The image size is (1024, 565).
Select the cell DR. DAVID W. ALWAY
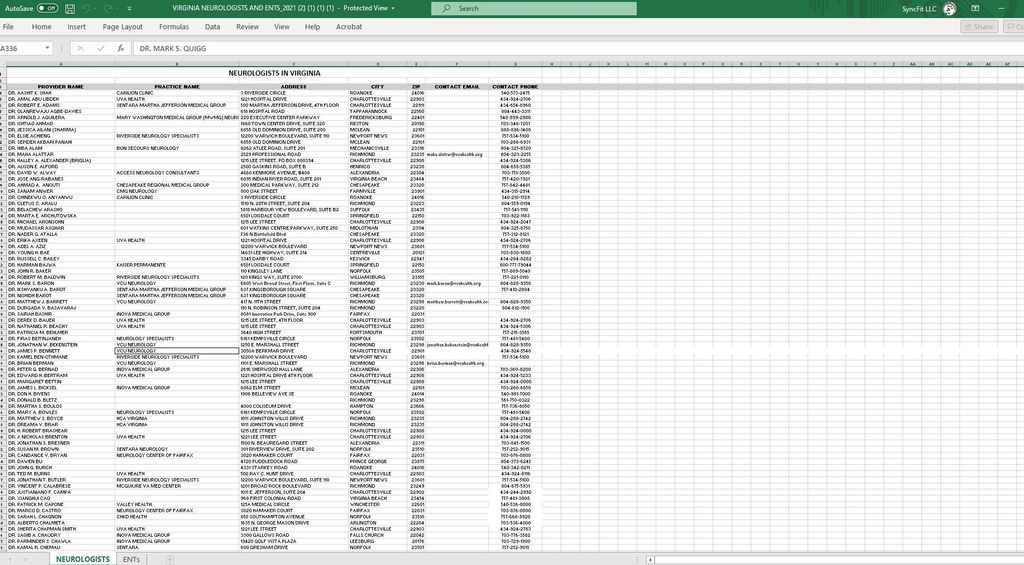coord(61,173)
